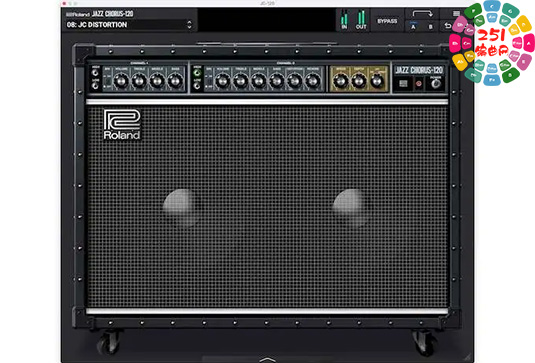The width and height of the screenshot is (535, 363).
Task: Click the grey grille icon beside power lamp
Action: (403, 84)
